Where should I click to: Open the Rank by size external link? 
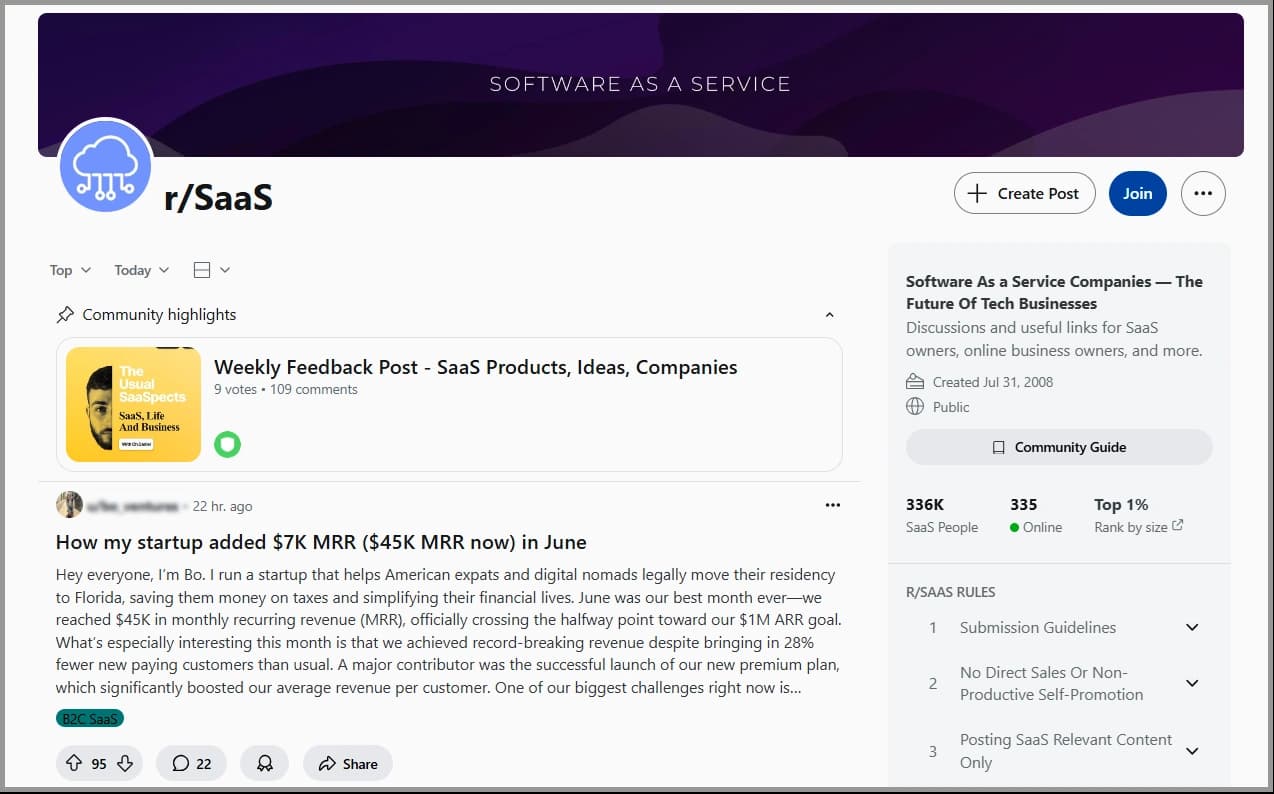point(1138,527)
